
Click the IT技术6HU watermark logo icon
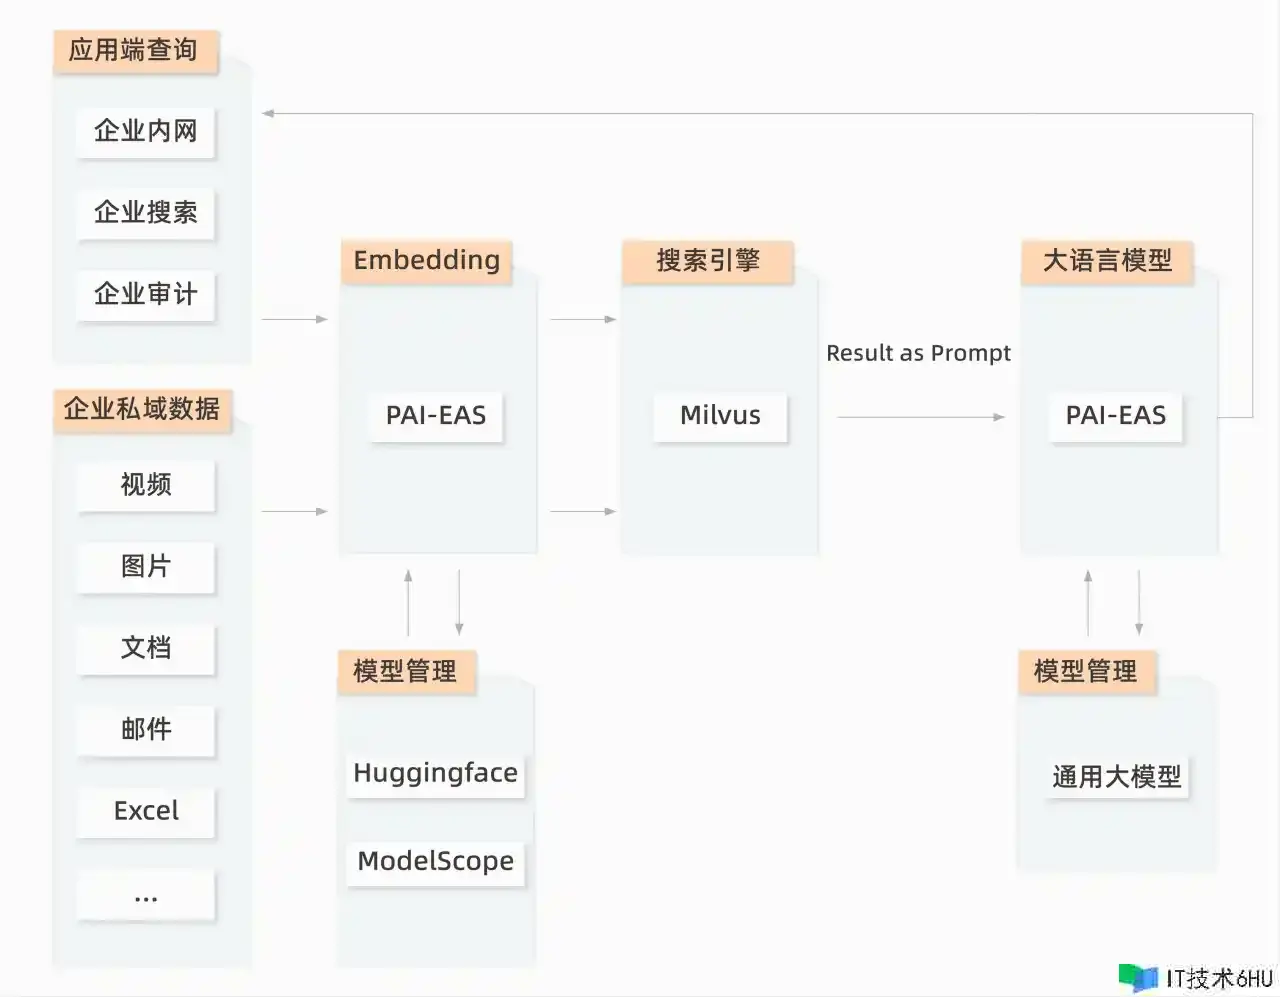tap(1138, 977)
